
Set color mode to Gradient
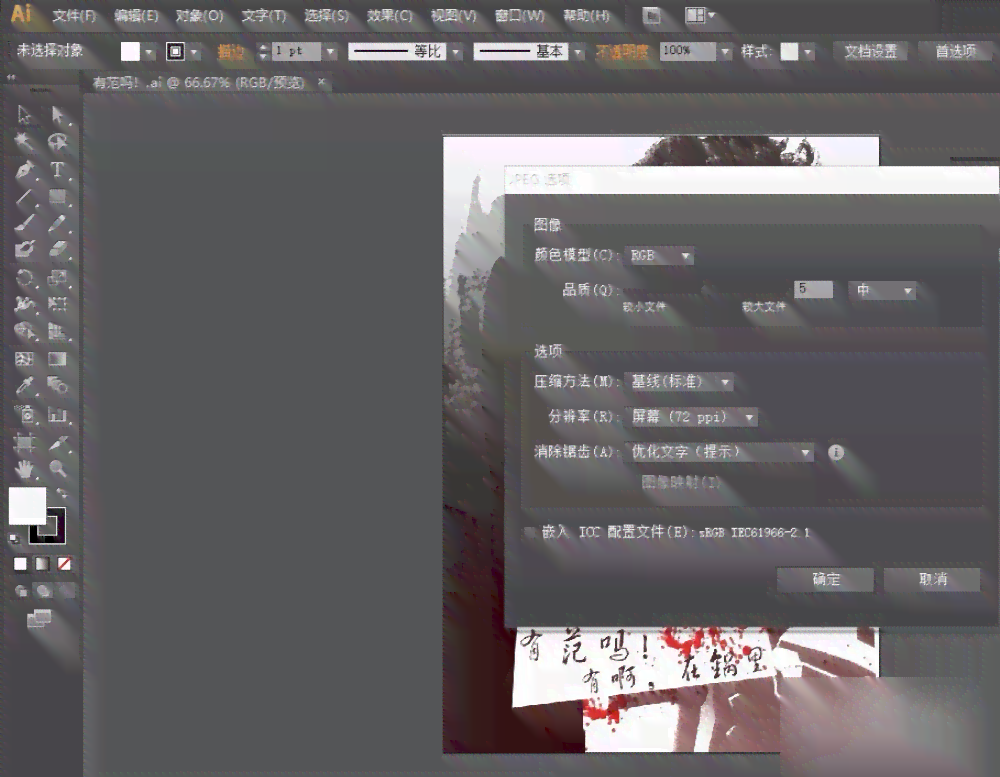click(42, 564)
